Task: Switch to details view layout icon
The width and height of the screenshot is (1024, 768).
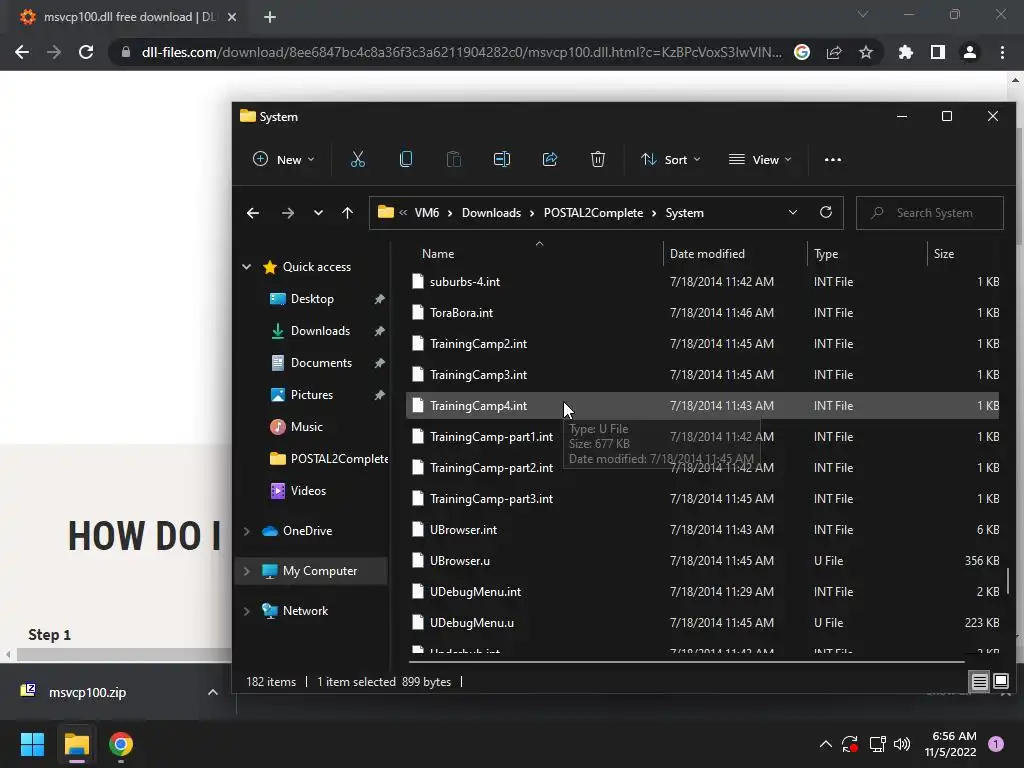Action: (x=979, y=682)
